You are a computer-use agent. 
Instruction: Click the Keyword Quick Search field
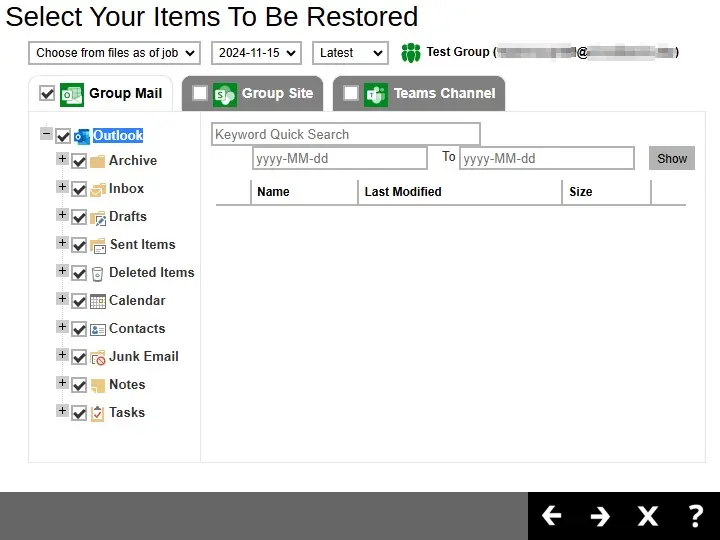(x=345, y=134)
